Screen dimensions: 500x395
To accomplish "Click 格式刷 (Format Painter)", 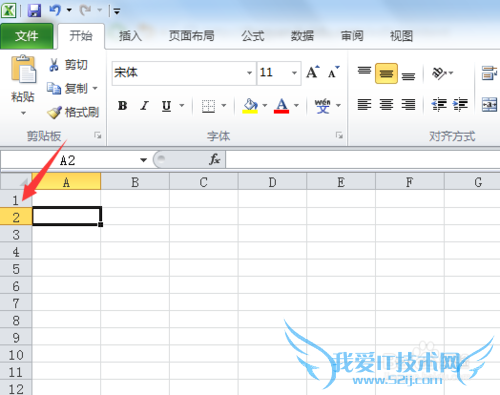I will (x=73, y=112).
